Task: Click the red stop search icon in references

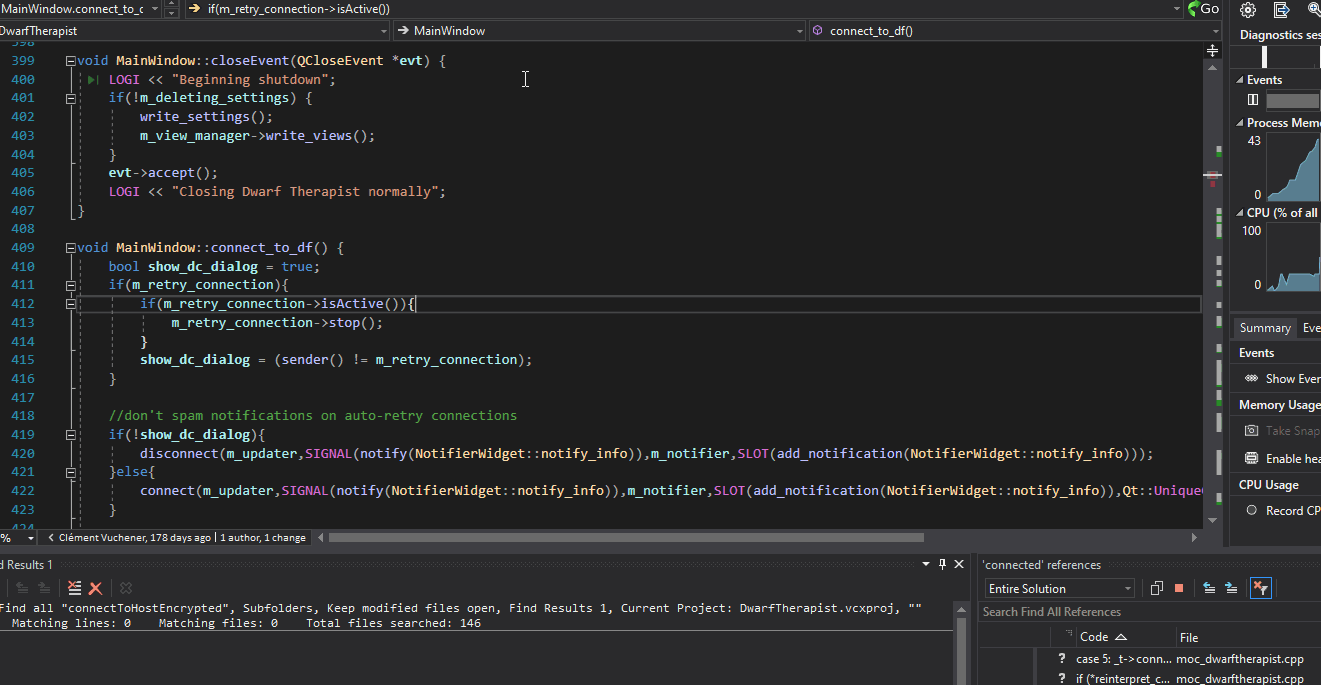Action: [1179, 588]
